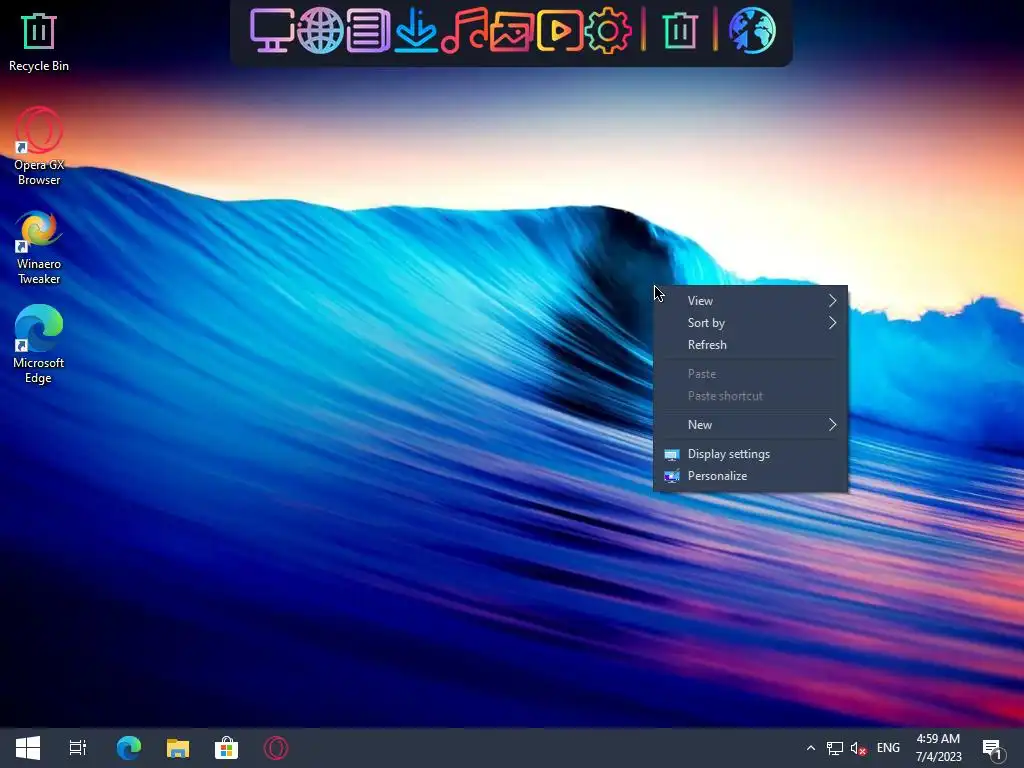The image size is (1024, 768).
Task: Click the ENG language indicator
Action: [x=888, y=748]
